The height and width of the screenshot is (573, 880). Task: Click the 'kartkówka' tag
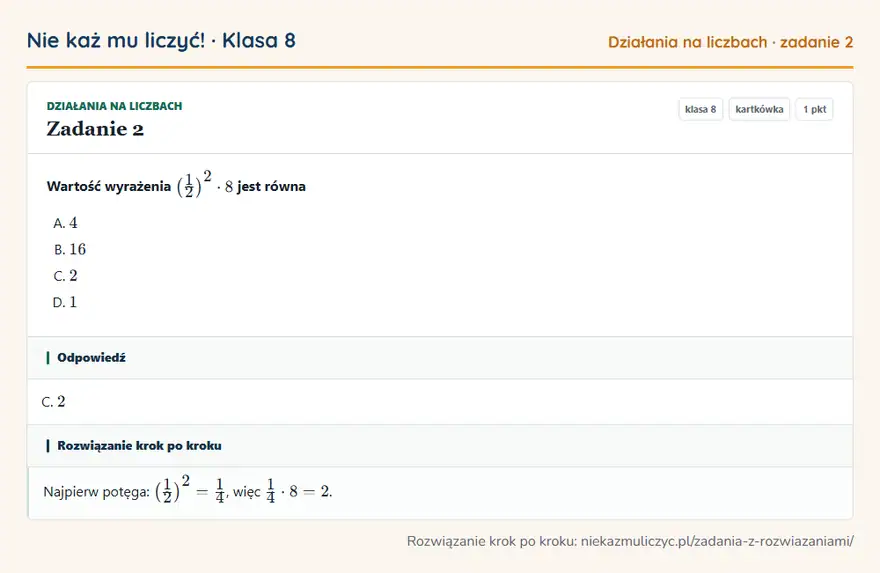(x=759, y=109)
